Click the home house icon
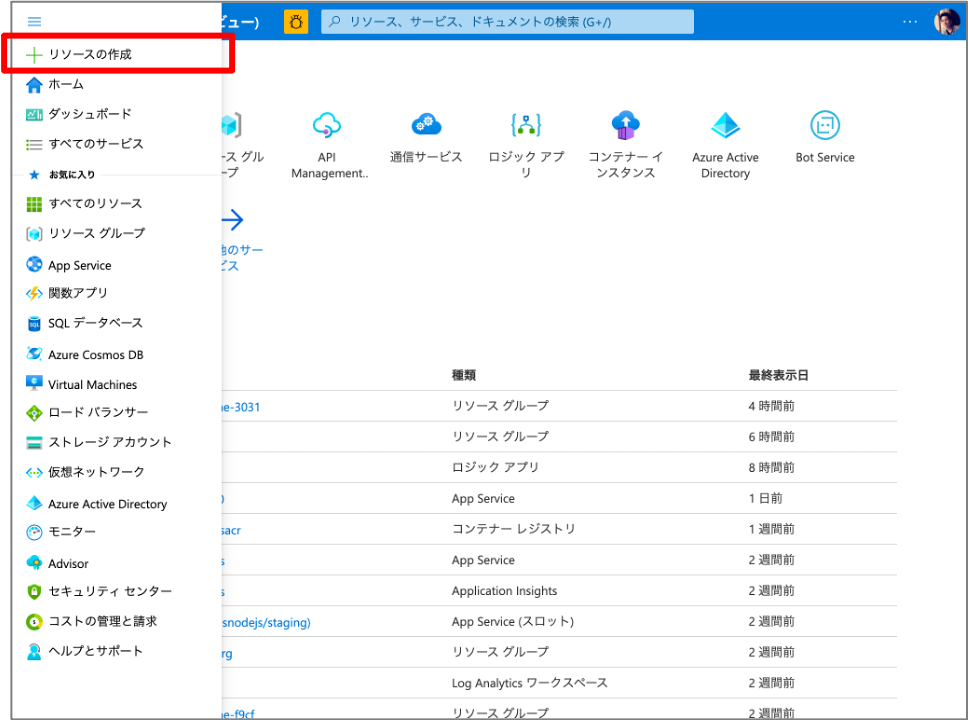 coord(34,85)
